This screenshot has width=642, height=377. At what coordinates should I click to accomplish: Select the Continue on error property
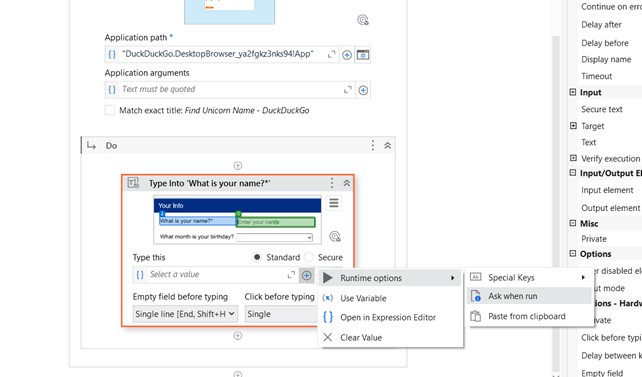[611, 7]
